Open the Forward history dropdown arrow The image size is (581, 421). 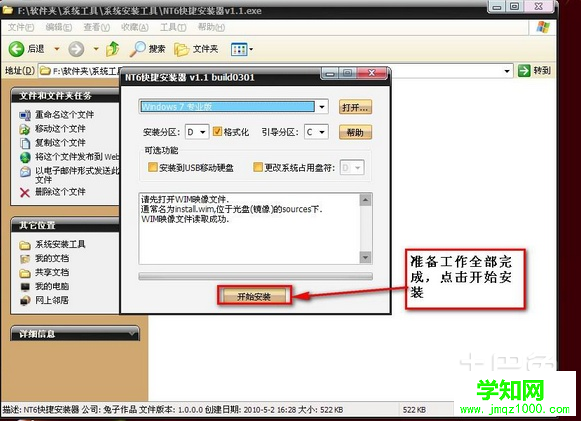click(96, 49)
